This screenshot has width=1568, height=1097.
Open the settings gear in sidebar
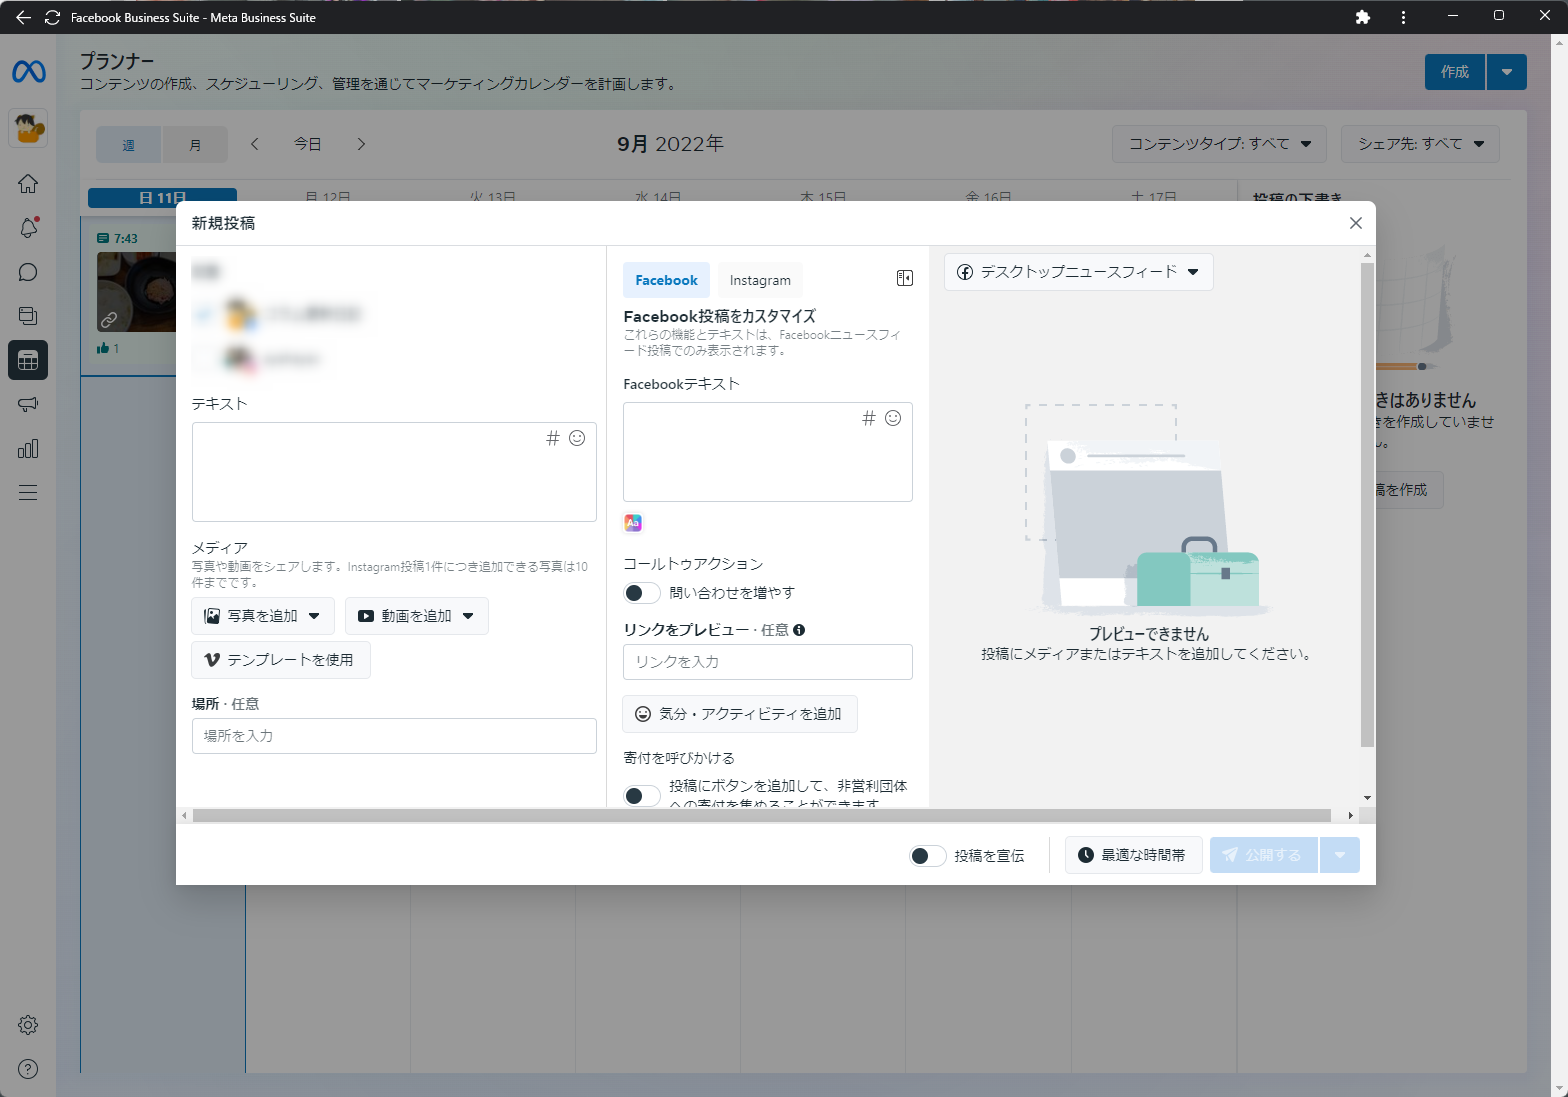[28, 1025]
